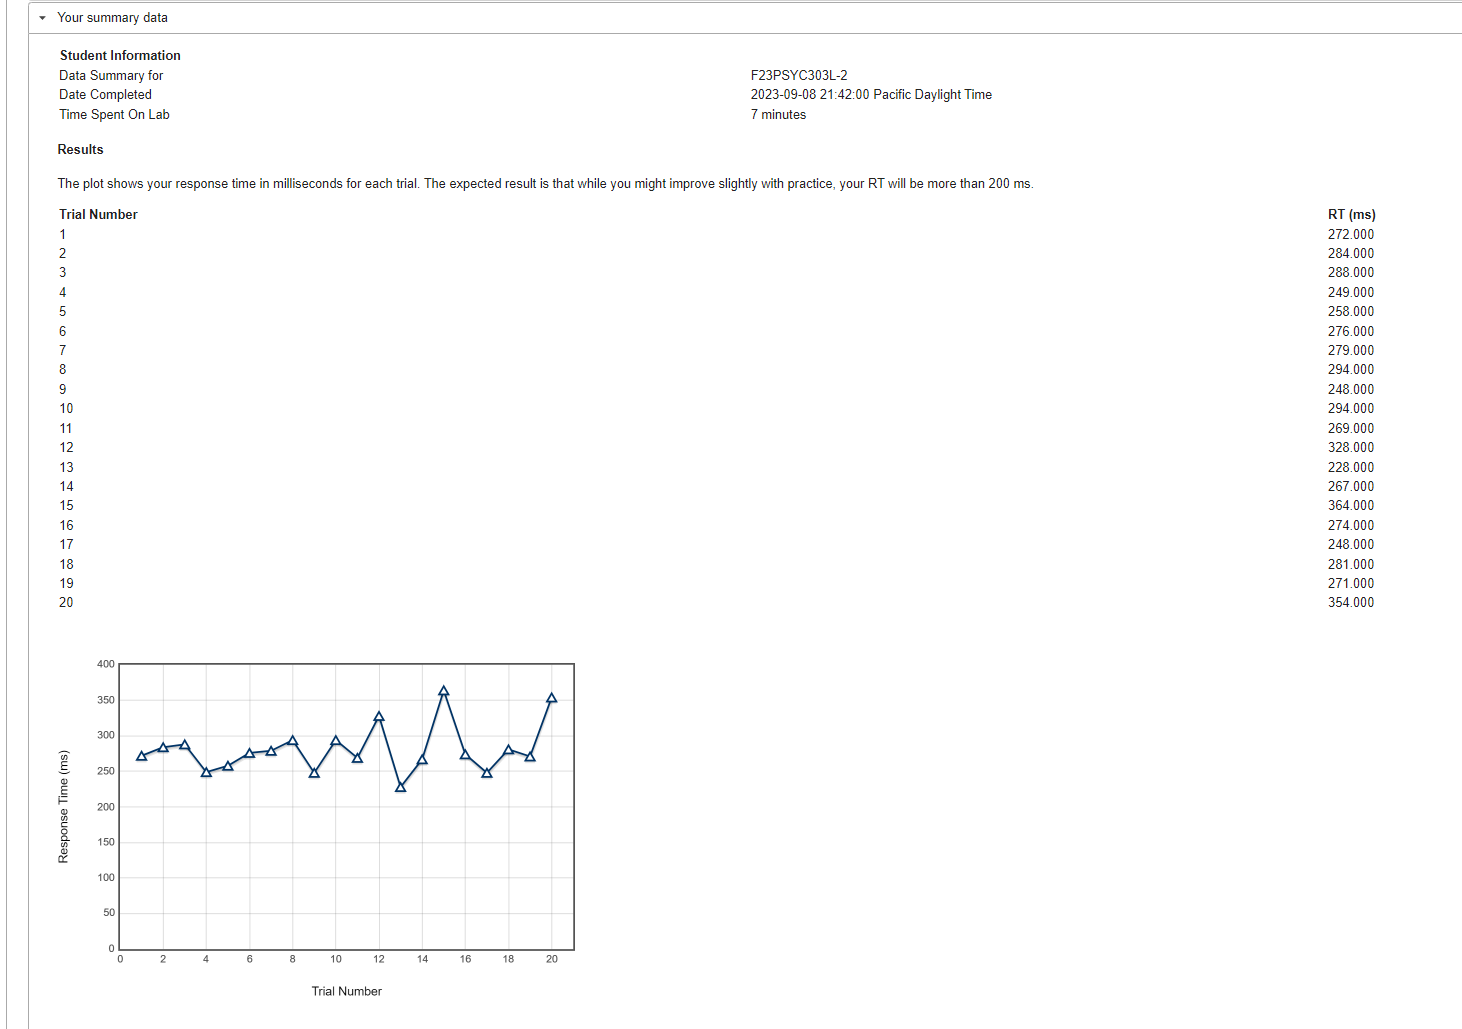Click the 354.000 value for trial 20
Screen dimensions: 1462x1029
coord(1350,603)
